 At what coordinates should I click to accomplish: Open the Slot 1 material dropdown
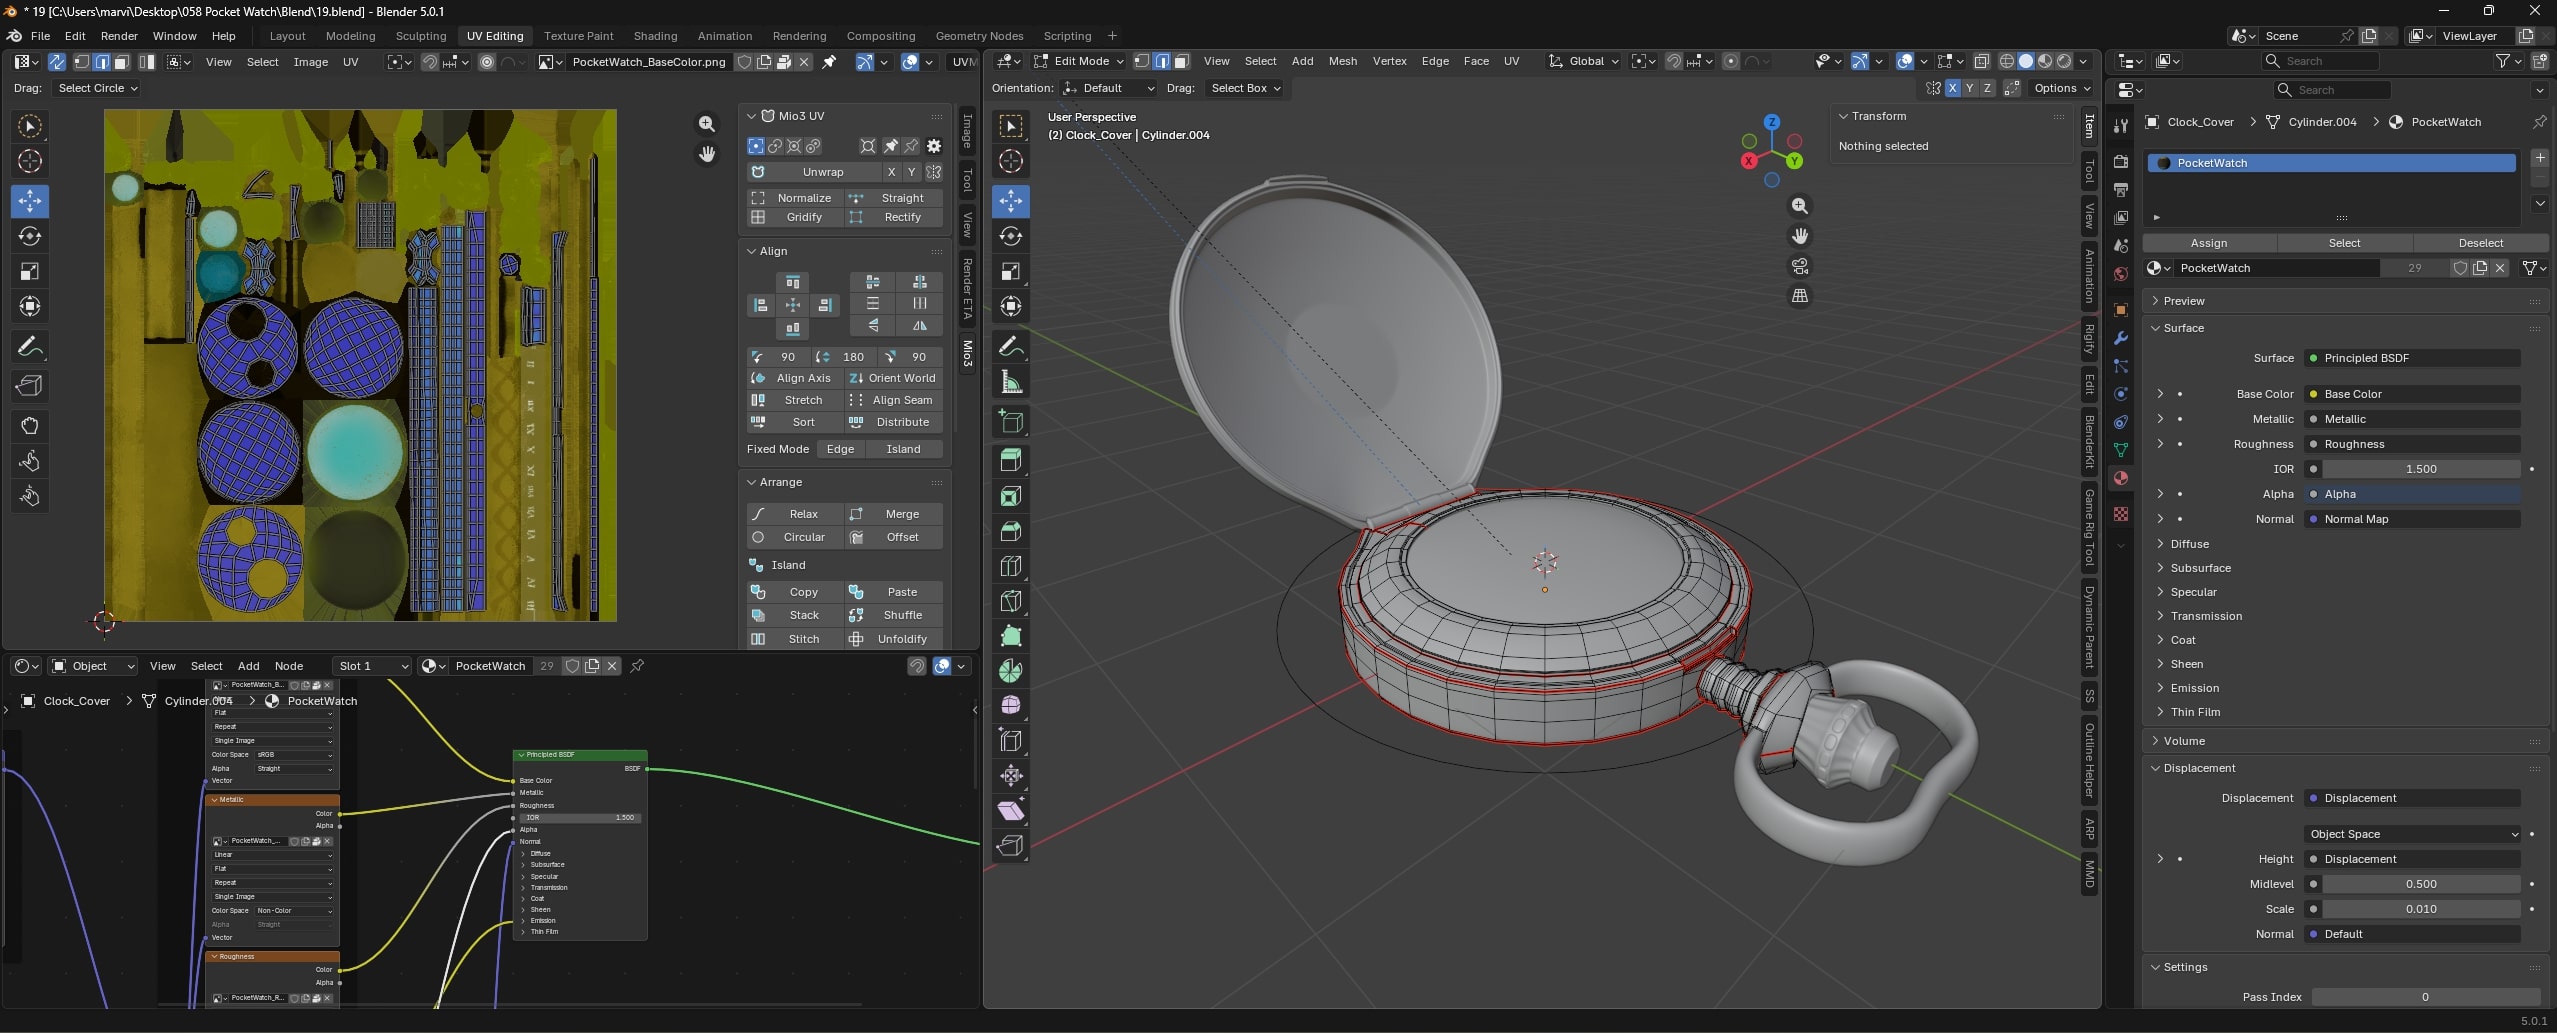[372, 666]
